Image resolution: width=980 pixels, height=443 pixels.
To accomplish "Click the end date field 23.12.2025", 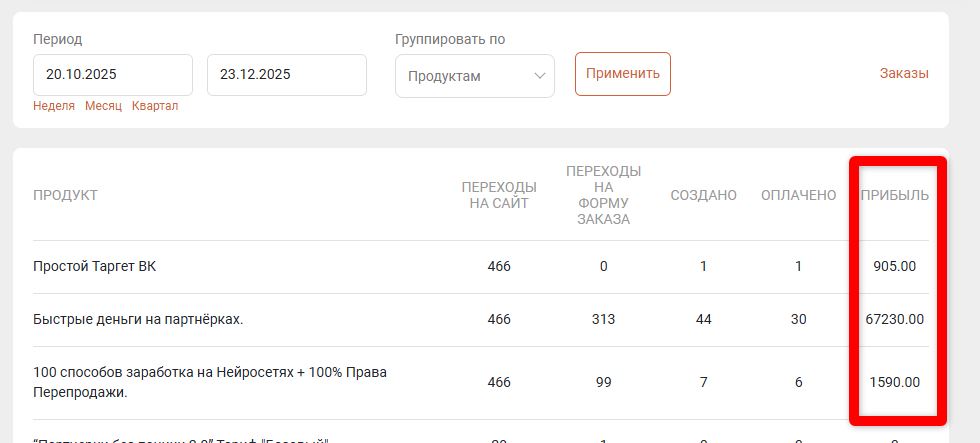I will 286,75.
